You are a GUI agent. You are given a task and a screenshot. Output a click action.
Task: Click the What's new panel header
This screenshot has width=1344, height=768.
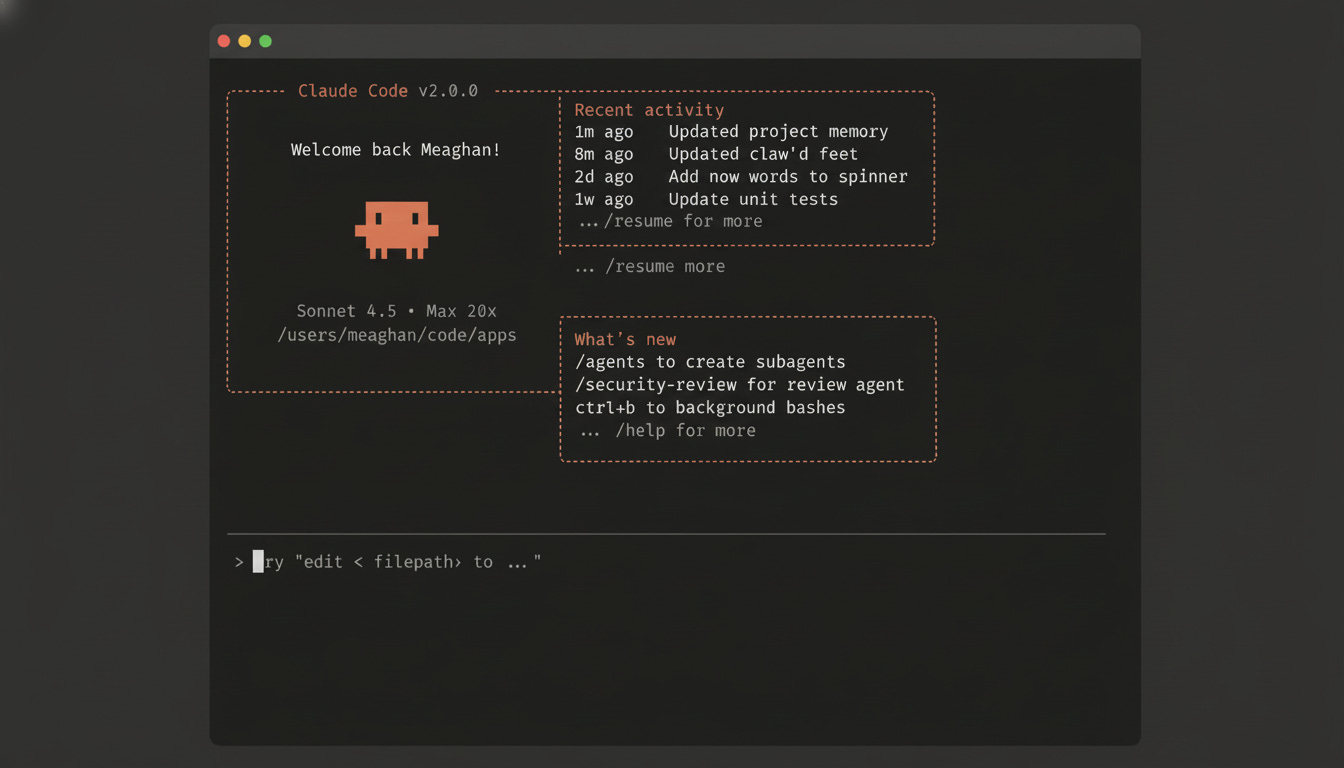625,339
